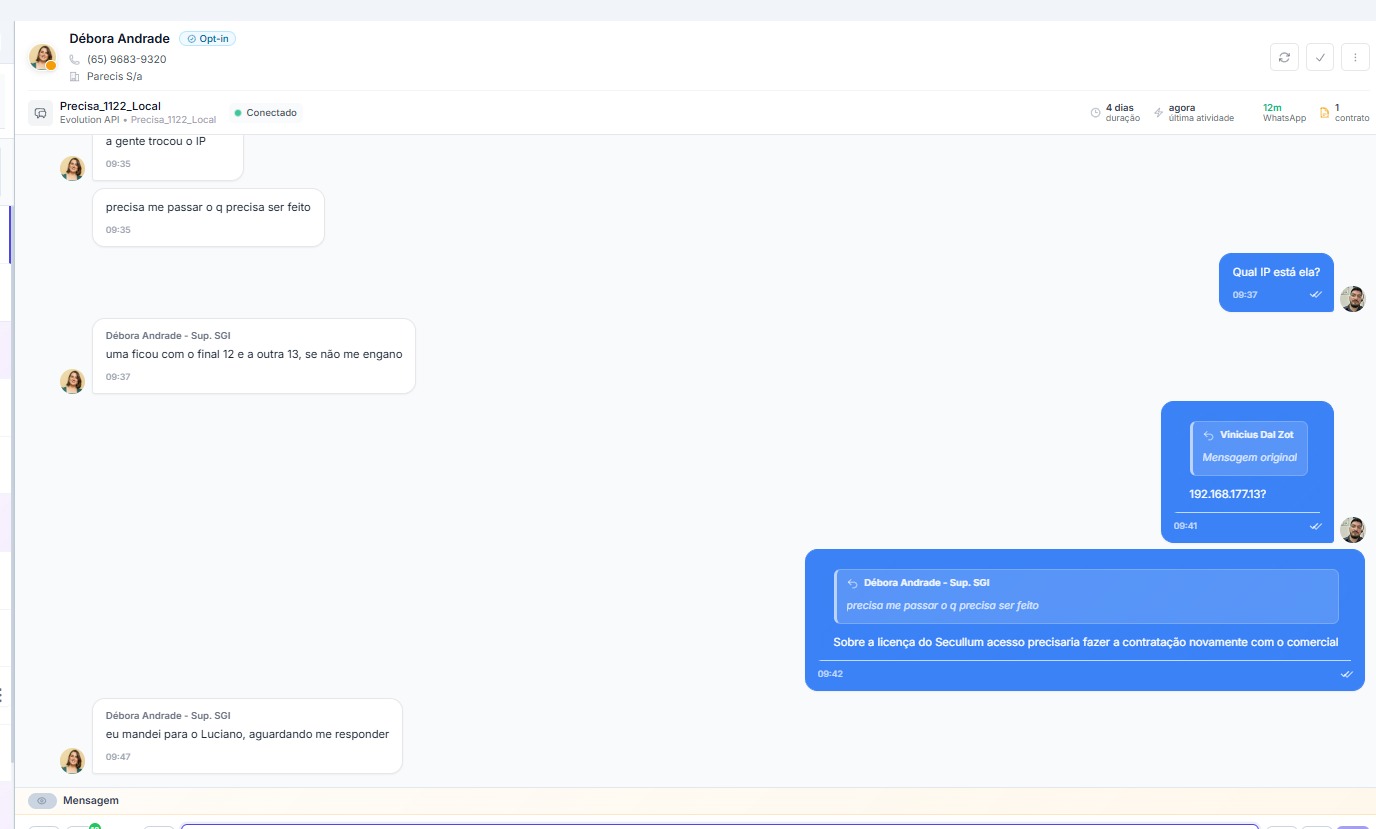Click the refresh conversation icon

tap(1284, 57)
